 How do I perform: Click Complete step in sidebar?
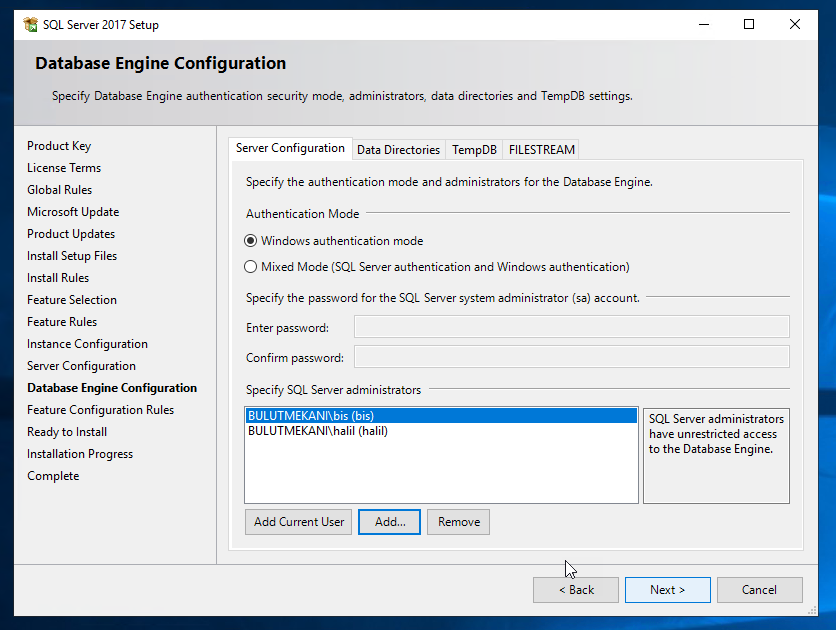[x=53, y=476]
